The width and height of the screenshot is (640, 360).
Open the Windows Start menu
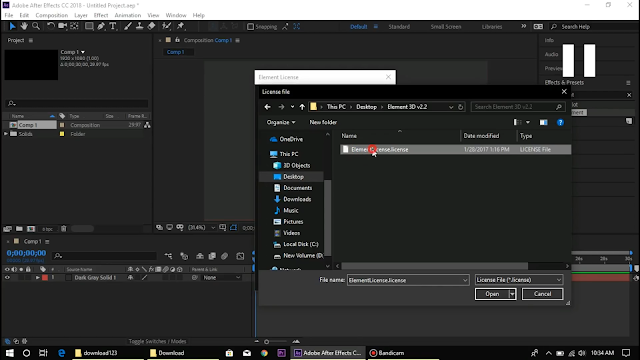9,353
